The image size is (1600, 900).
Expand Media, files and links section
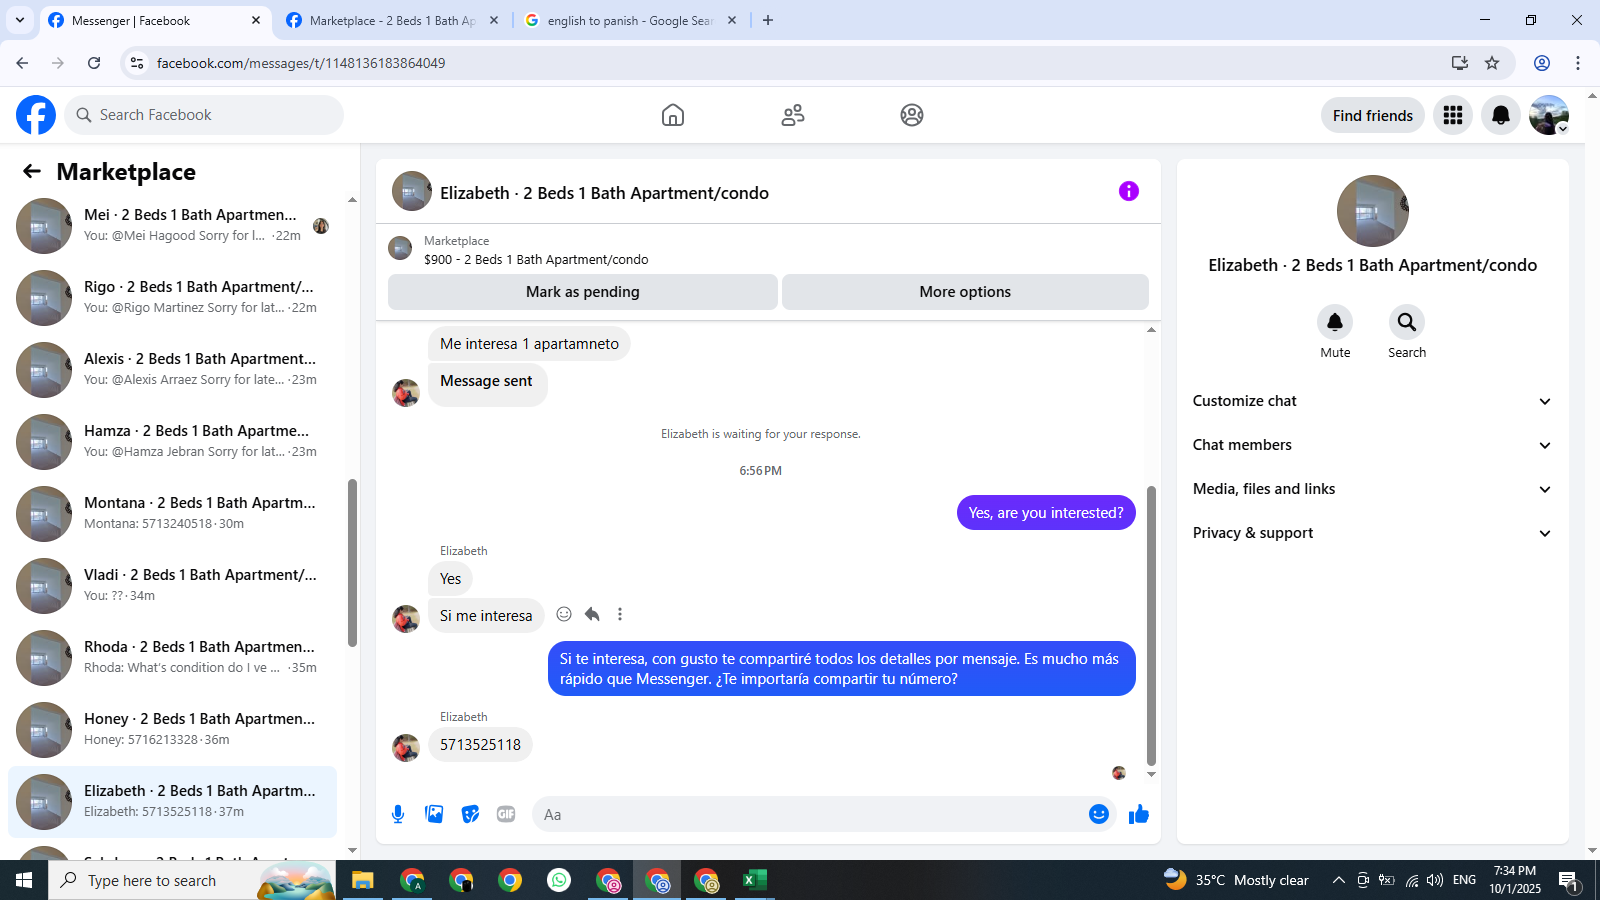tap(1372, 489)
